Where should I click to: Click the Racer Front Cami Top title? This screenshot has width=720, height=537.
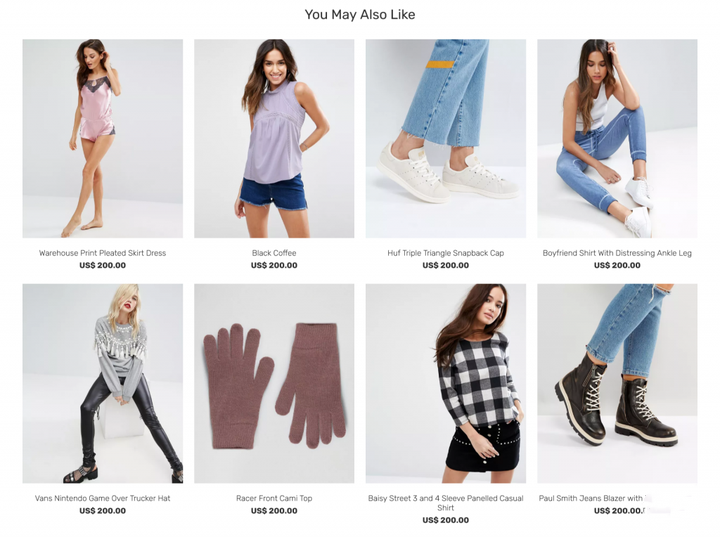(x=274, y=498)
